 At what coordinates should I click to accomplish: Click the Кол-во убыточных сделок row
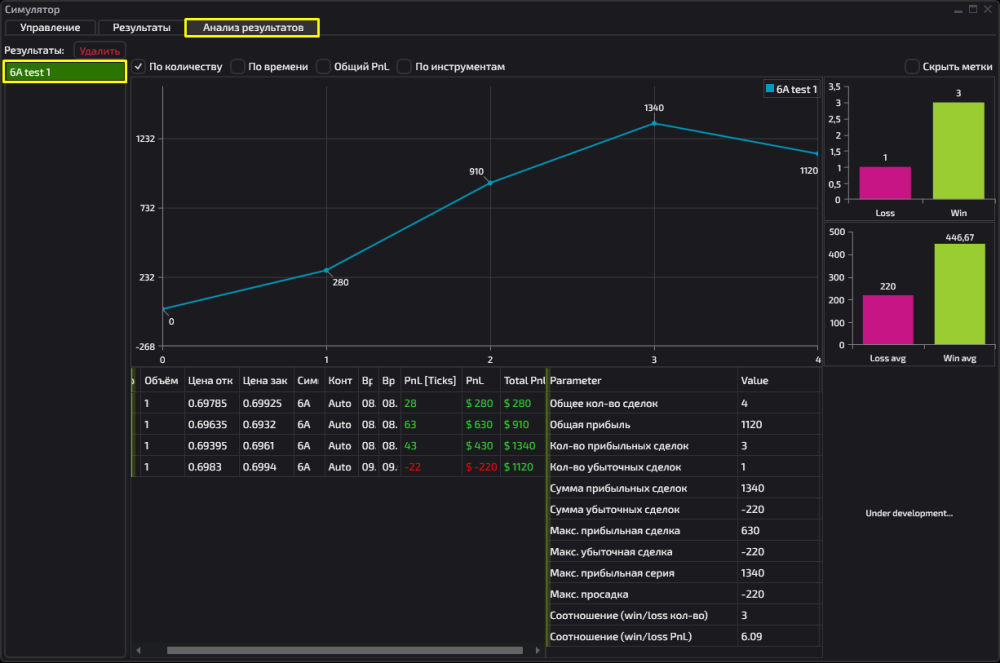pyautogui.click(x=684, y=467)
